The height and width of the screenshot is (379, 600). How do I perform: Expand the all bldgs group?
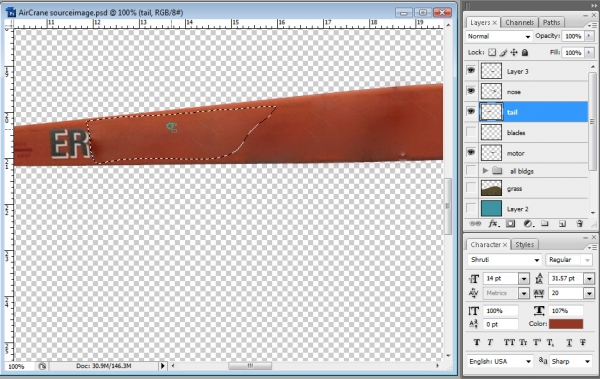[x=485, y=171]
